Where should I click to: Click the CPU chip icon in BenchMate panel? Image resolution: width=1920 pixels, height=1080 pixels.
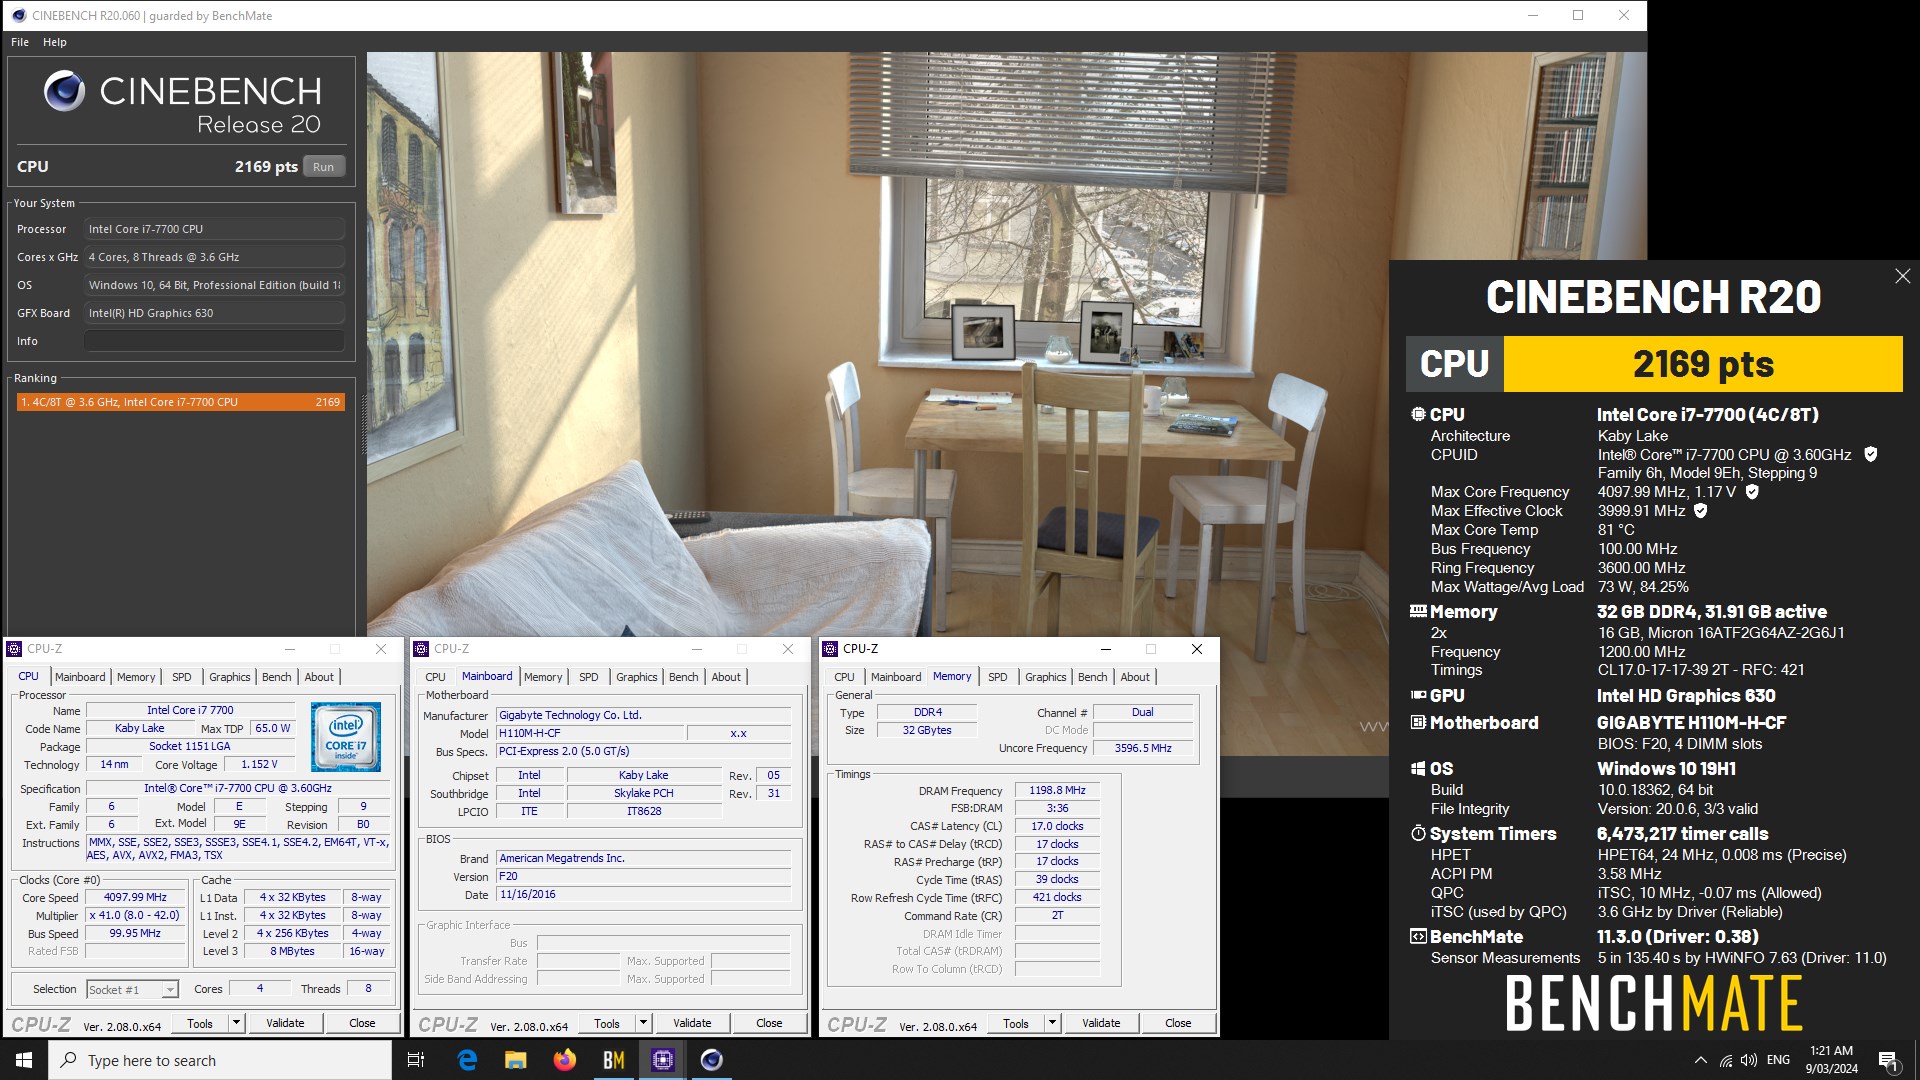pyautogui.click(x=1418, y=414)
